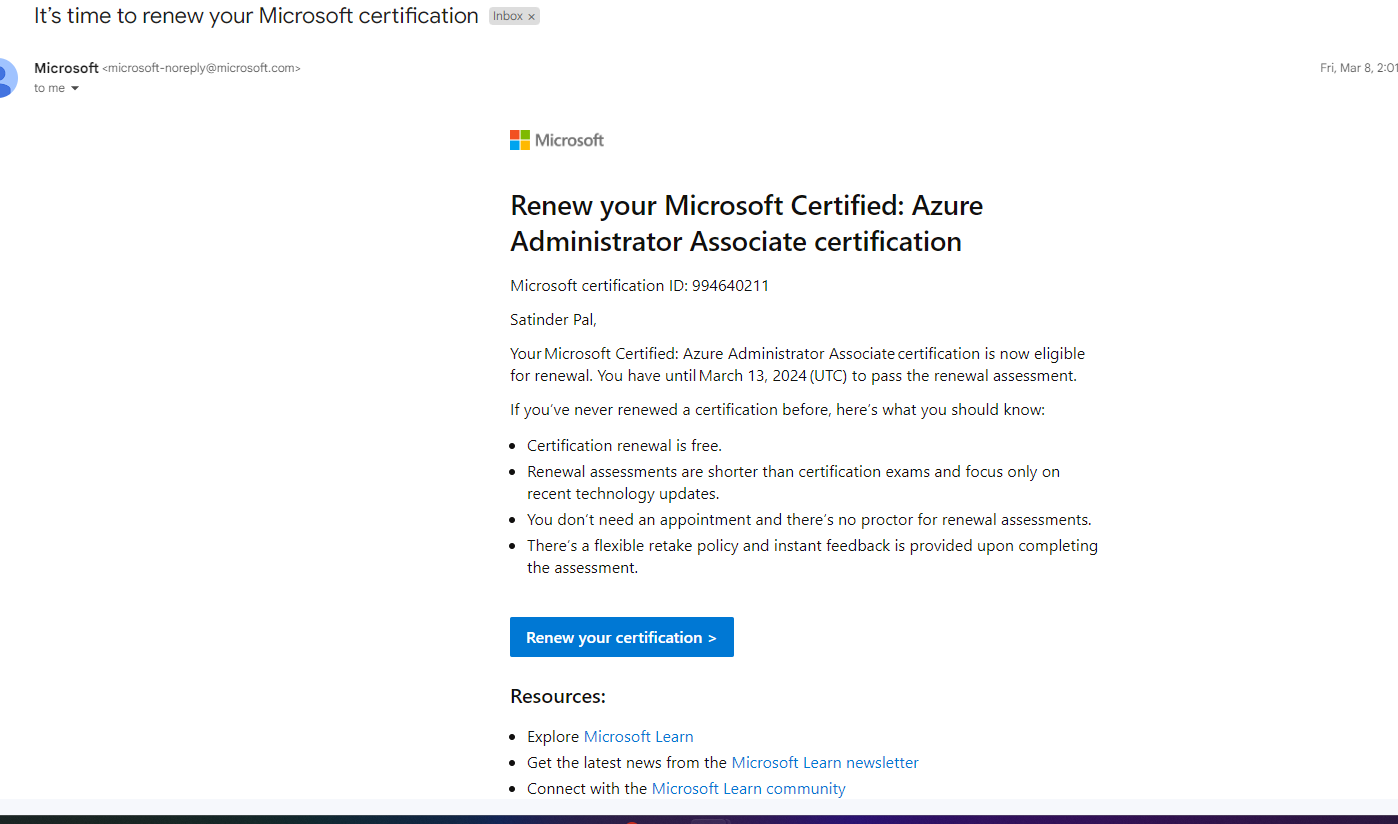Viewport: 1398px width, 824px height.
Task: Click the bullet 'Certification renewal is free.'
Action: [624, 446]
